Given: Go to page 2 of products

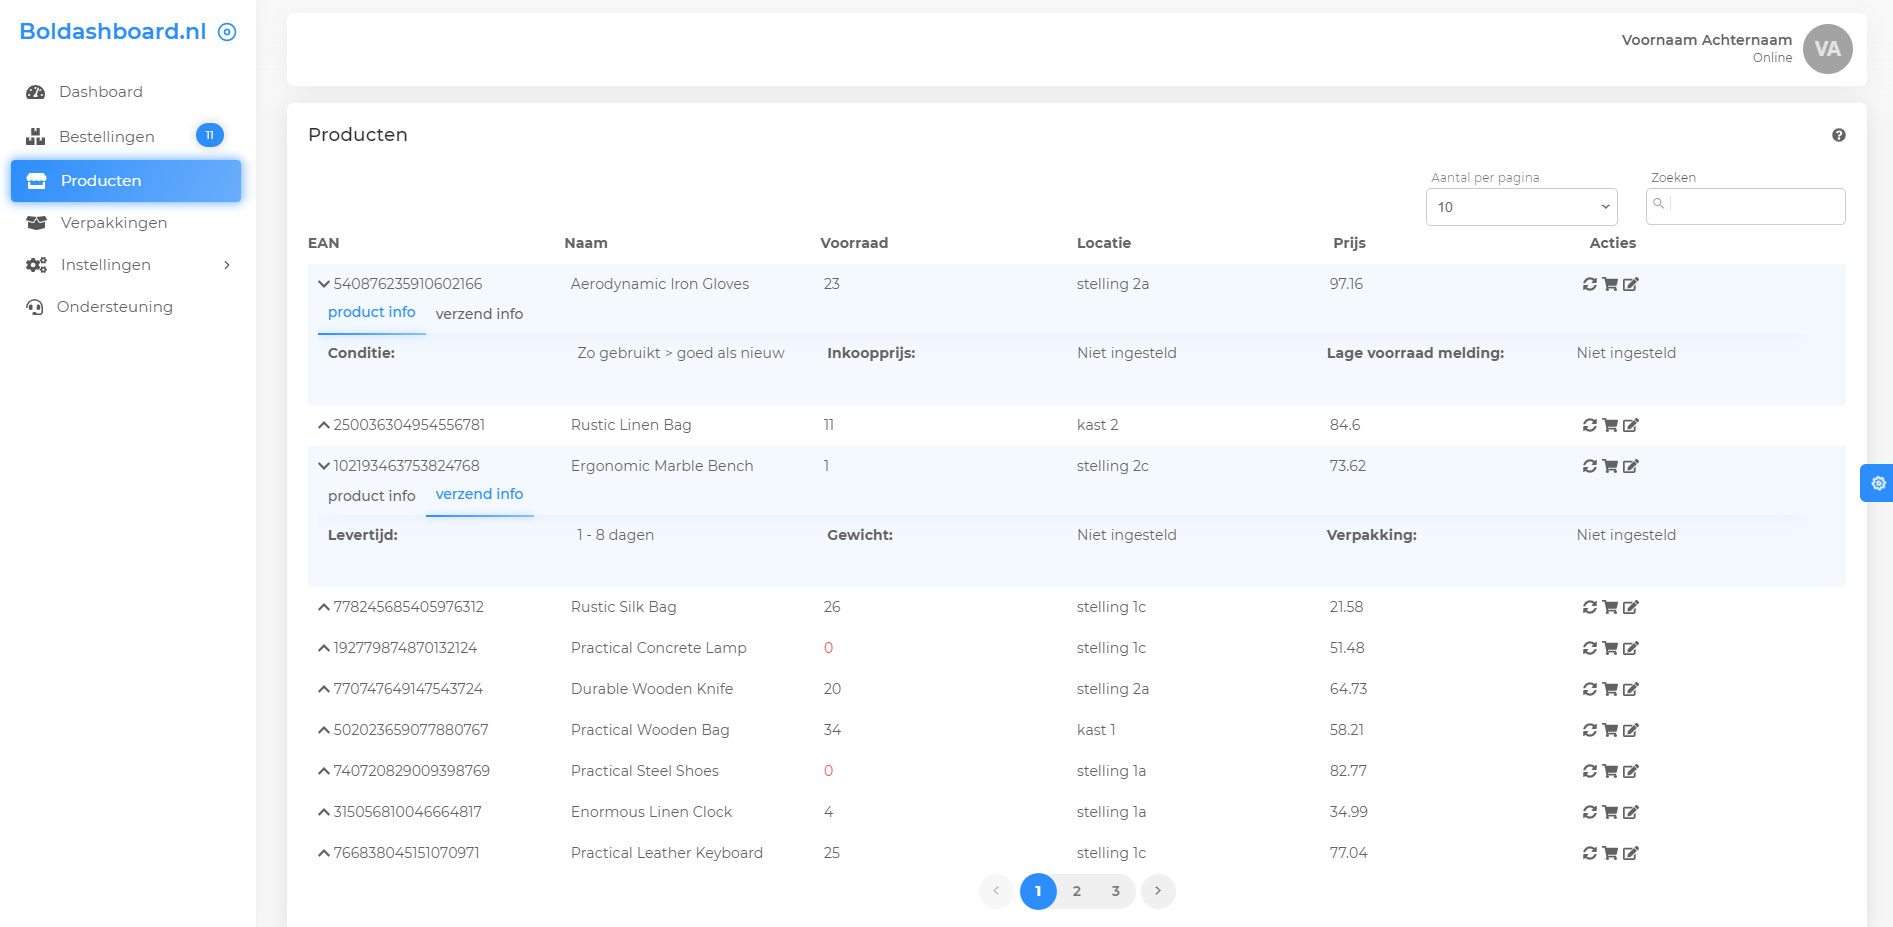Looking at the screenshot, I should (x=1077, y=891).
